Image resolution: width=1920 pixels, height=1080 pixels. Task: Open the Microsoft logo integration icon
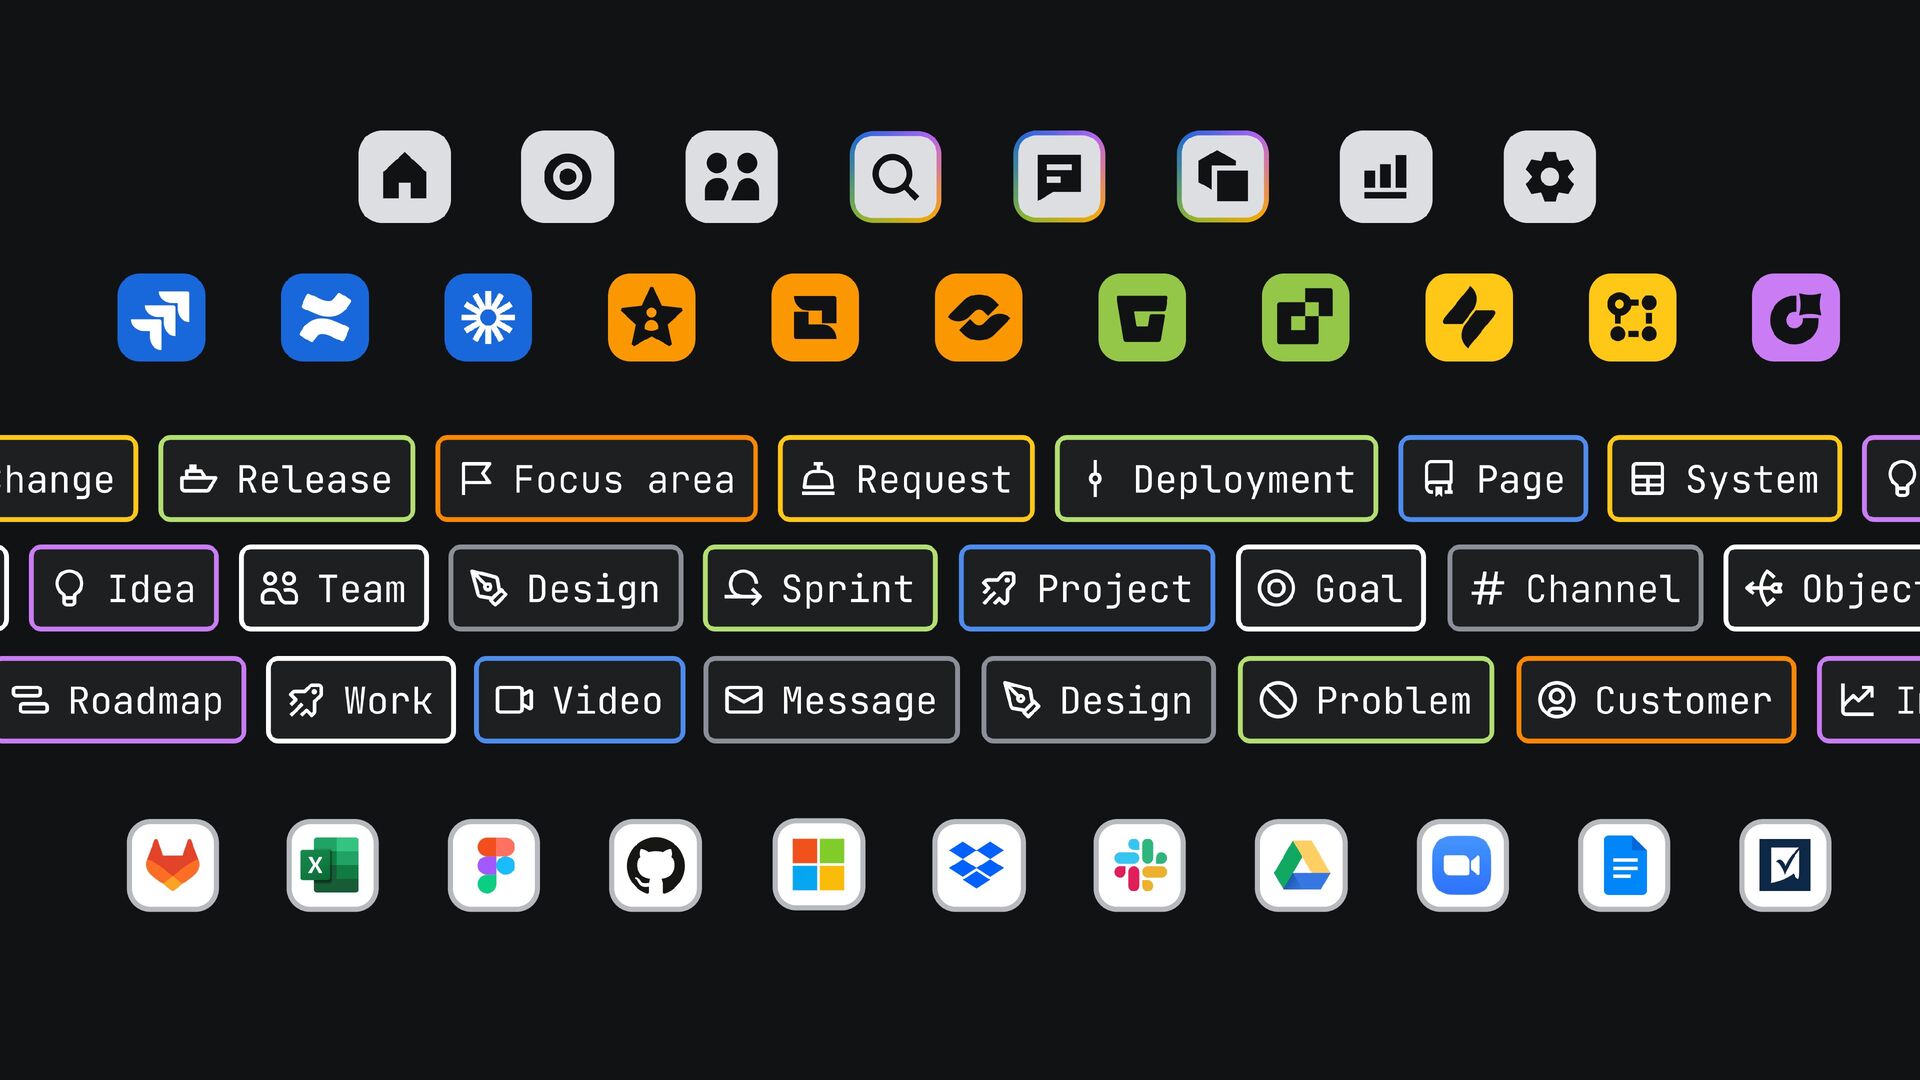(819, 866)
